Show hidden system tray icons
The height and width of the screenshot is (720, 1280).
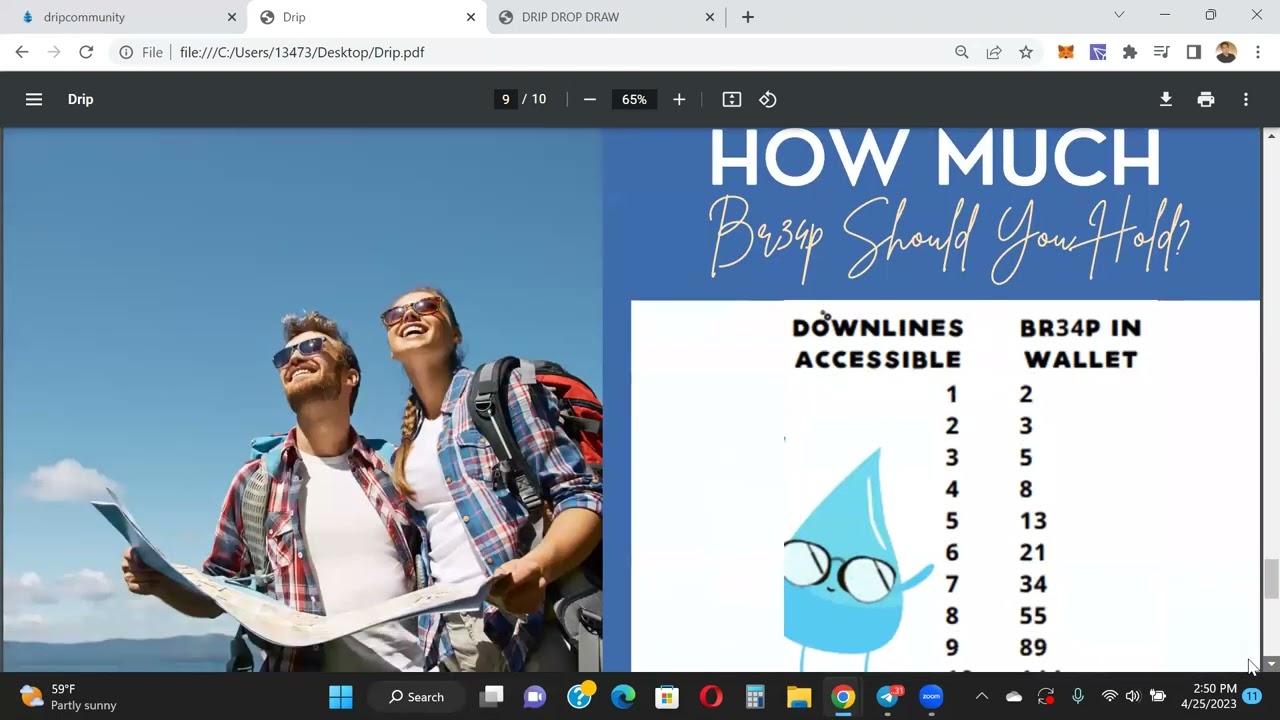pyautogui.click(x=982, y=696)
